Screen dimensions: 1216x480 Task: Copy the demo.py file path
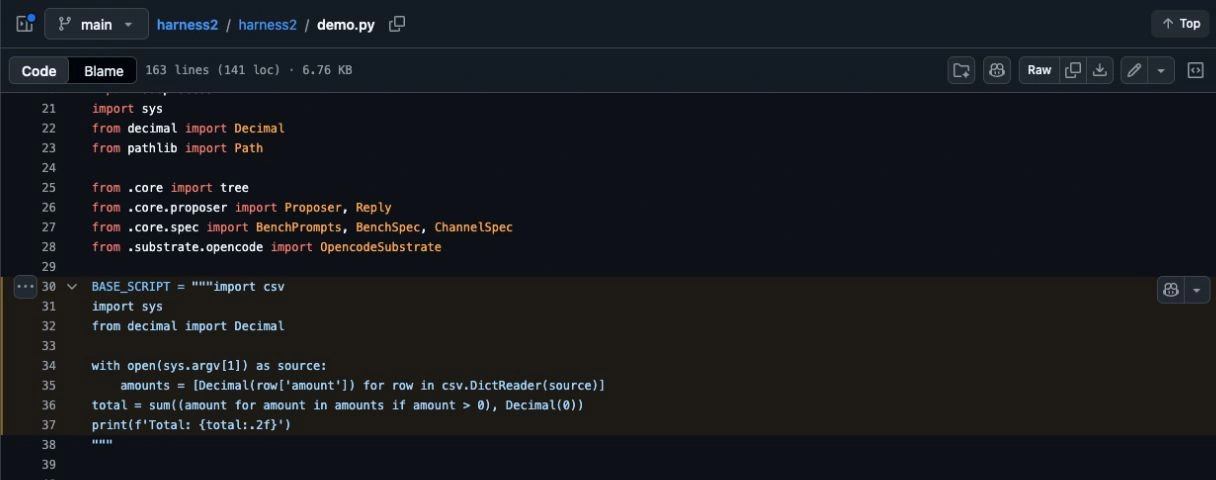397,24
